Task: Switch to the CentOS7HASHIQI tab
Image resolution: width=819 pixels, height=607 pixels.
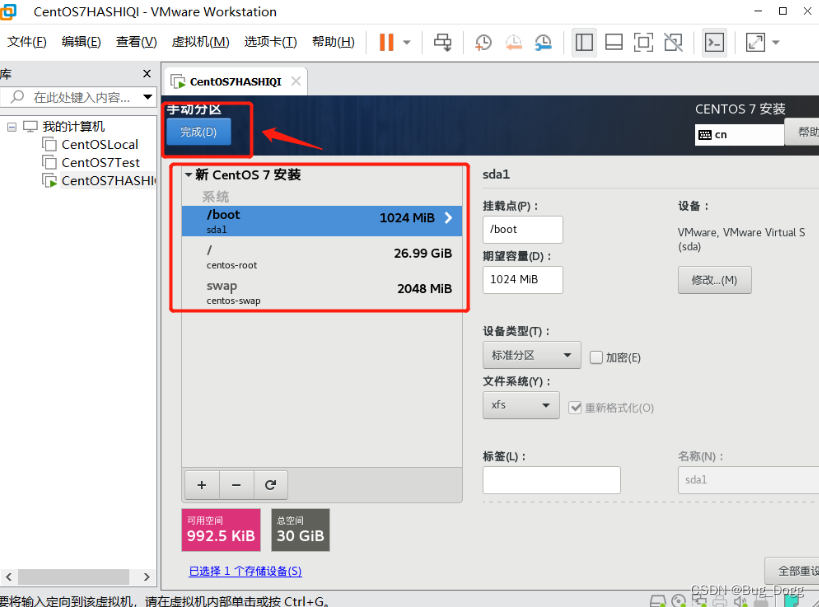Action: (235, 81)
